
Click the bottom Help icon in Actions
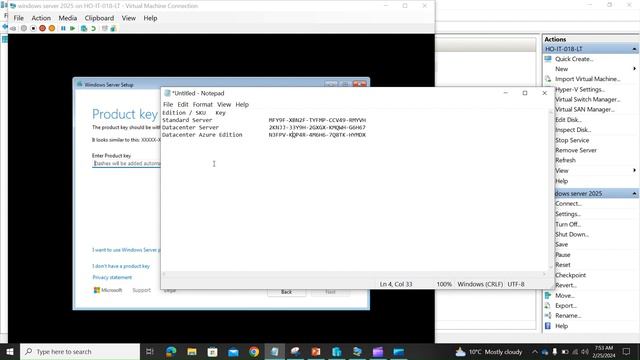click(x=548, y=326)
